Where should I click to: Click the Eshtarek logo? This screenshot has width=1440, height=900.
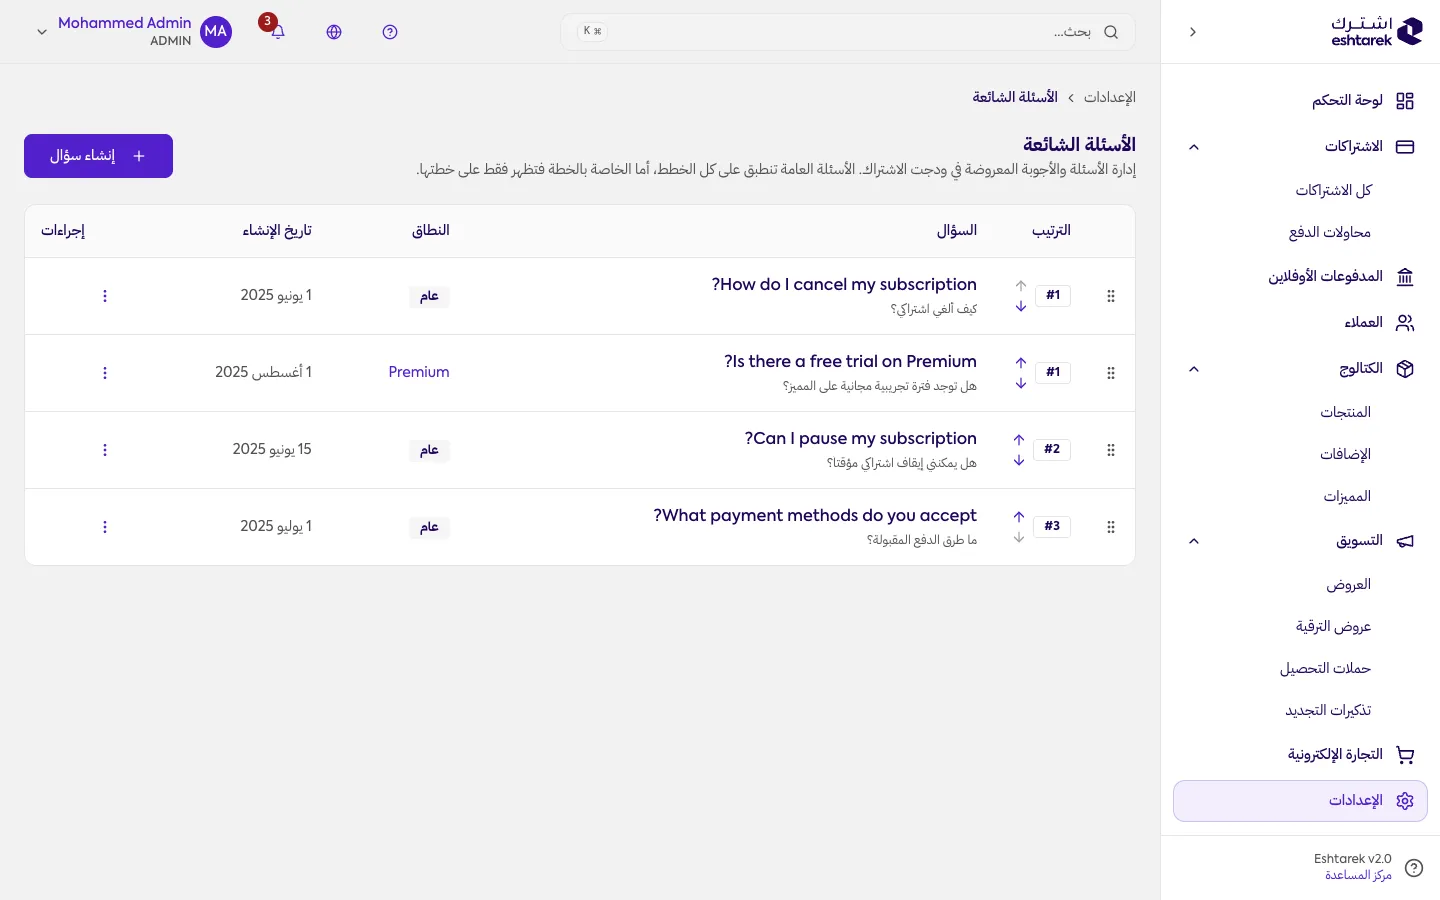tap(1376, 32)
